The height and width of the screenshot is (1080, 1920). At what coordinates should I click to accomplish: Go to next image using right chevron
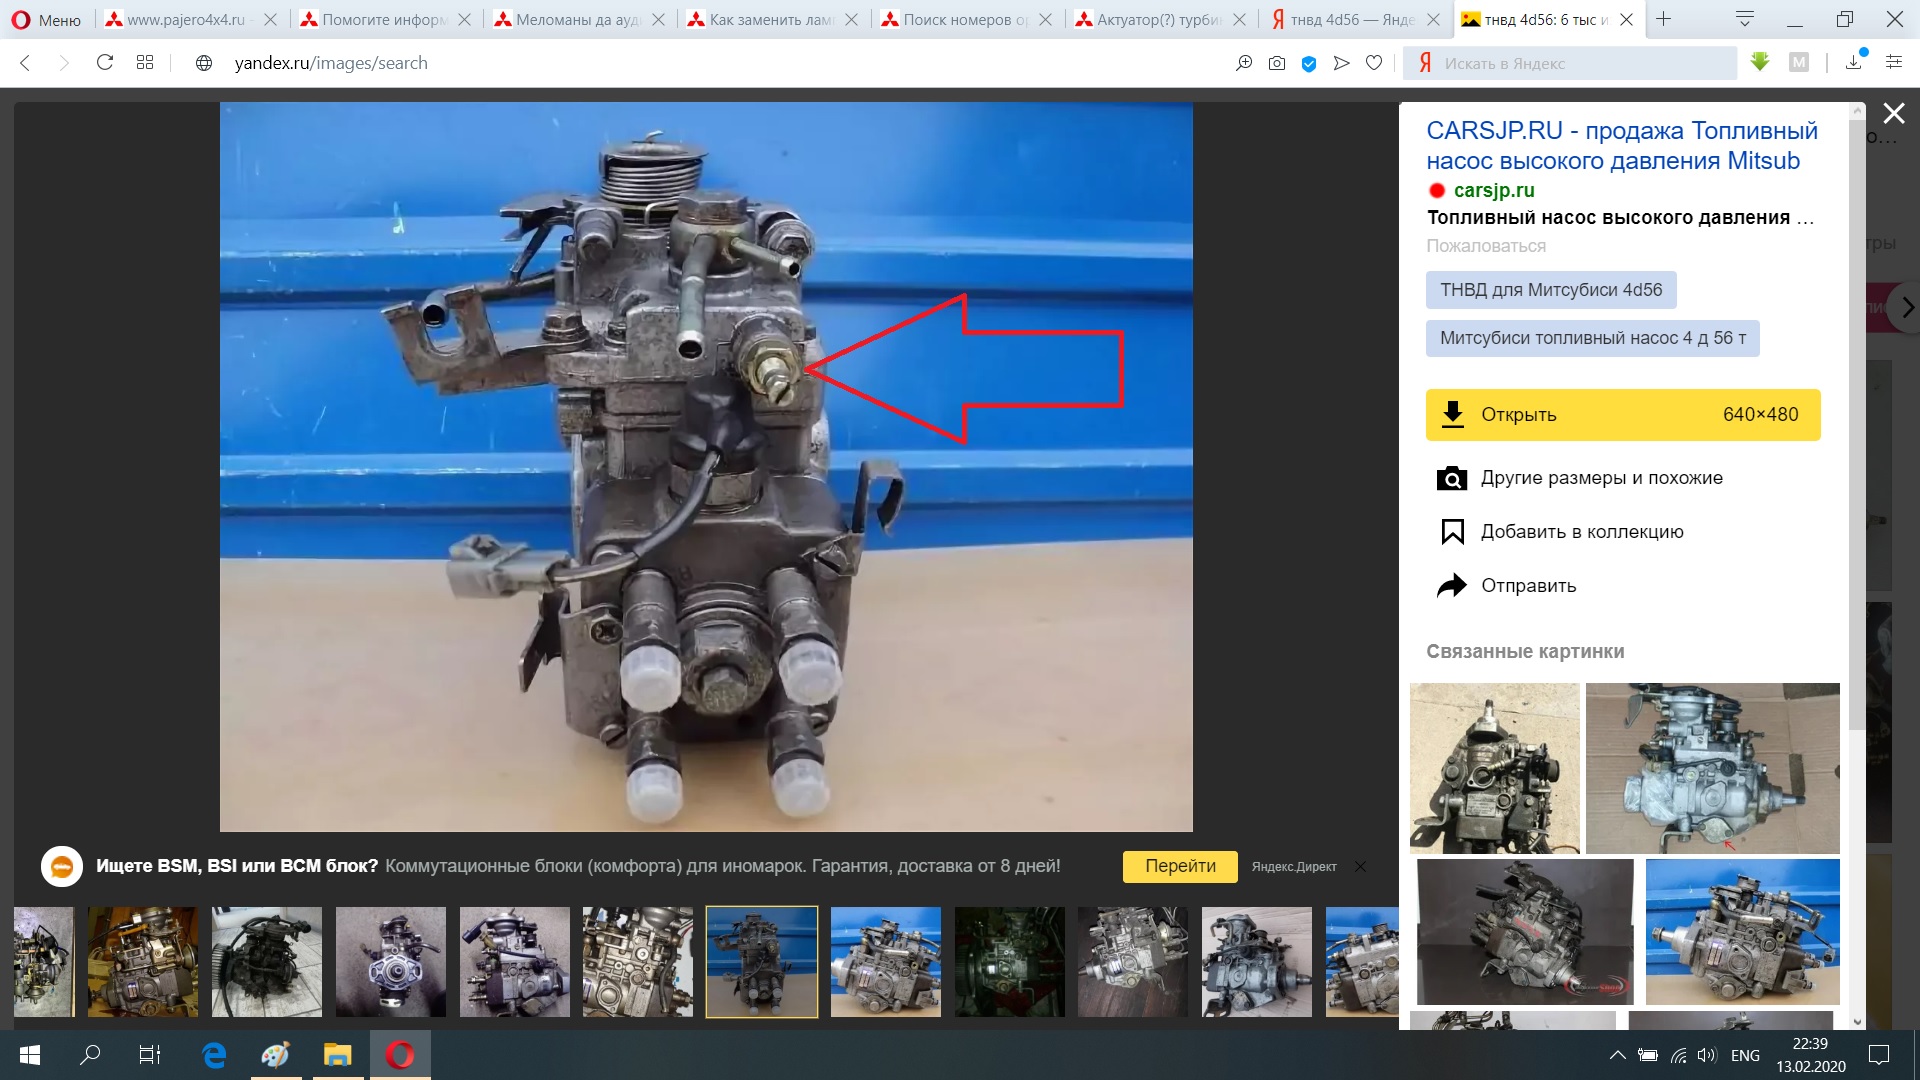(1907, 308)
